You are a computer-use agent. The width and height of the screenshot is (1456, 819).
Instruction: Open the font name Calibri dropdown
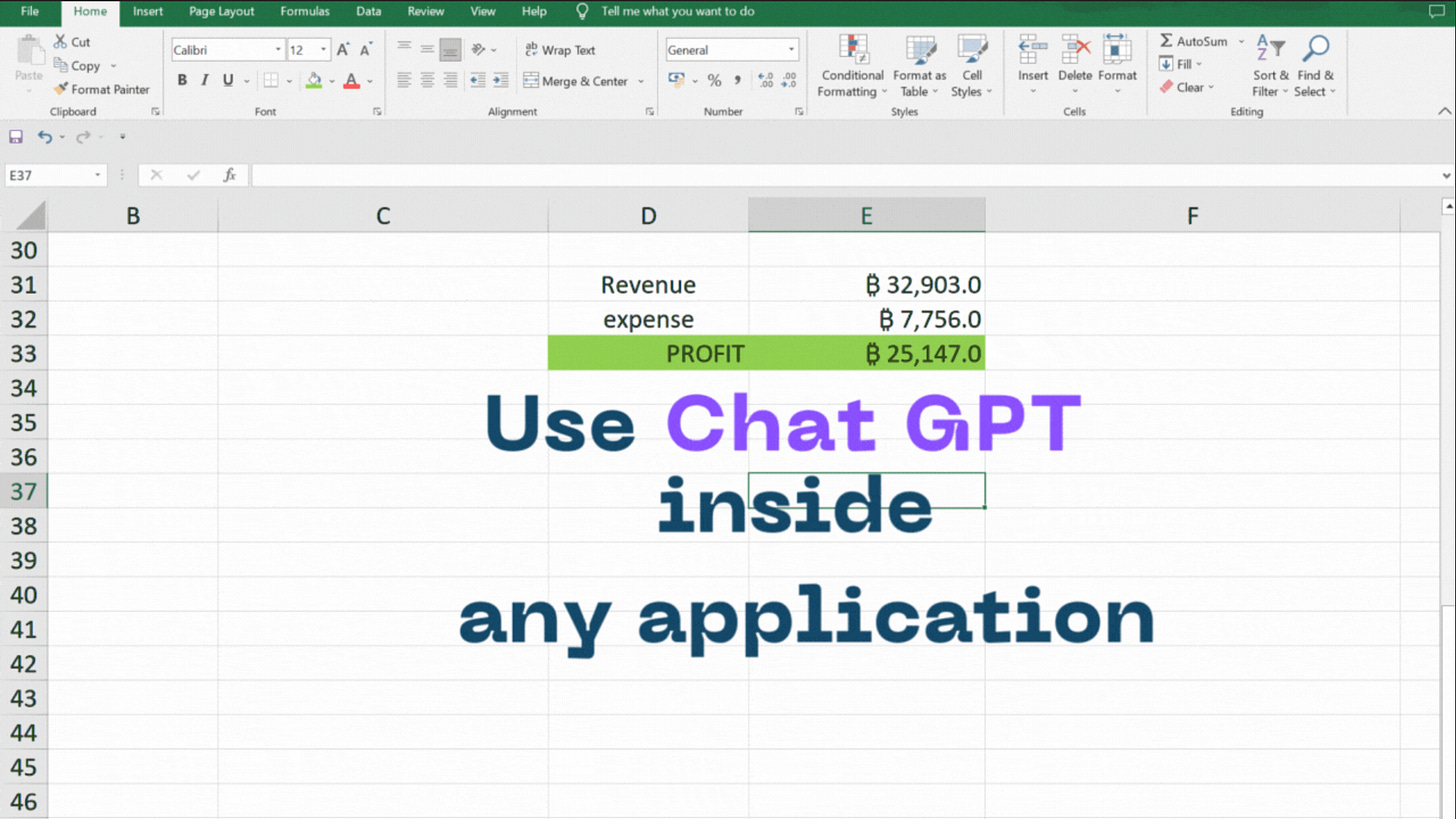[x=278, y=50]
